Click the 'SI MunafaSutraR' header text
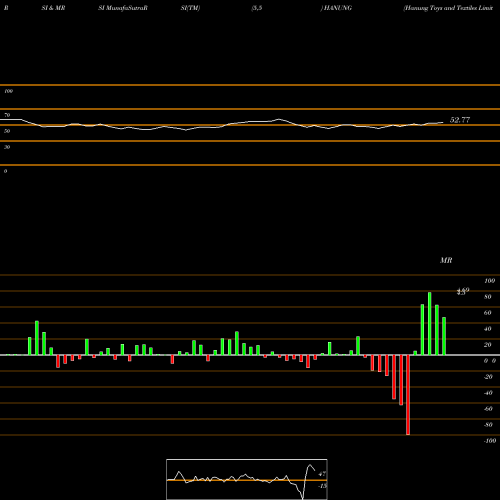 pos(123,8)
